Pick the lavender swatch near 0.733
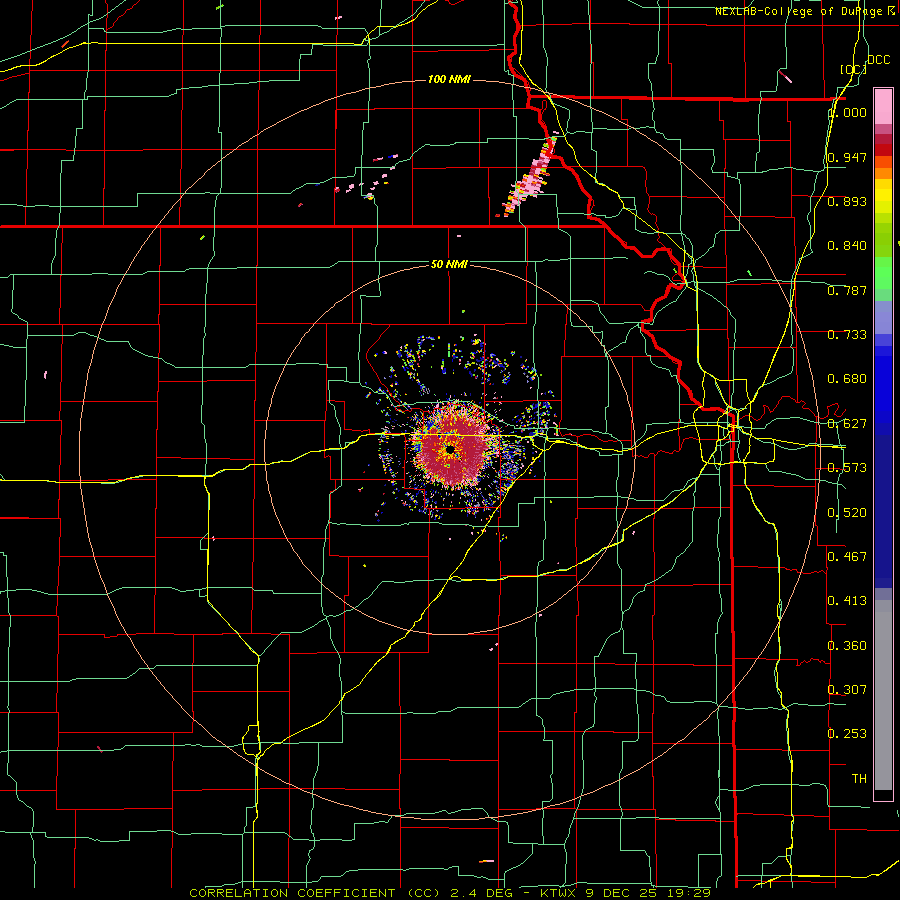Viewport: 900px width, 900px height. click(x=883, y=317)
